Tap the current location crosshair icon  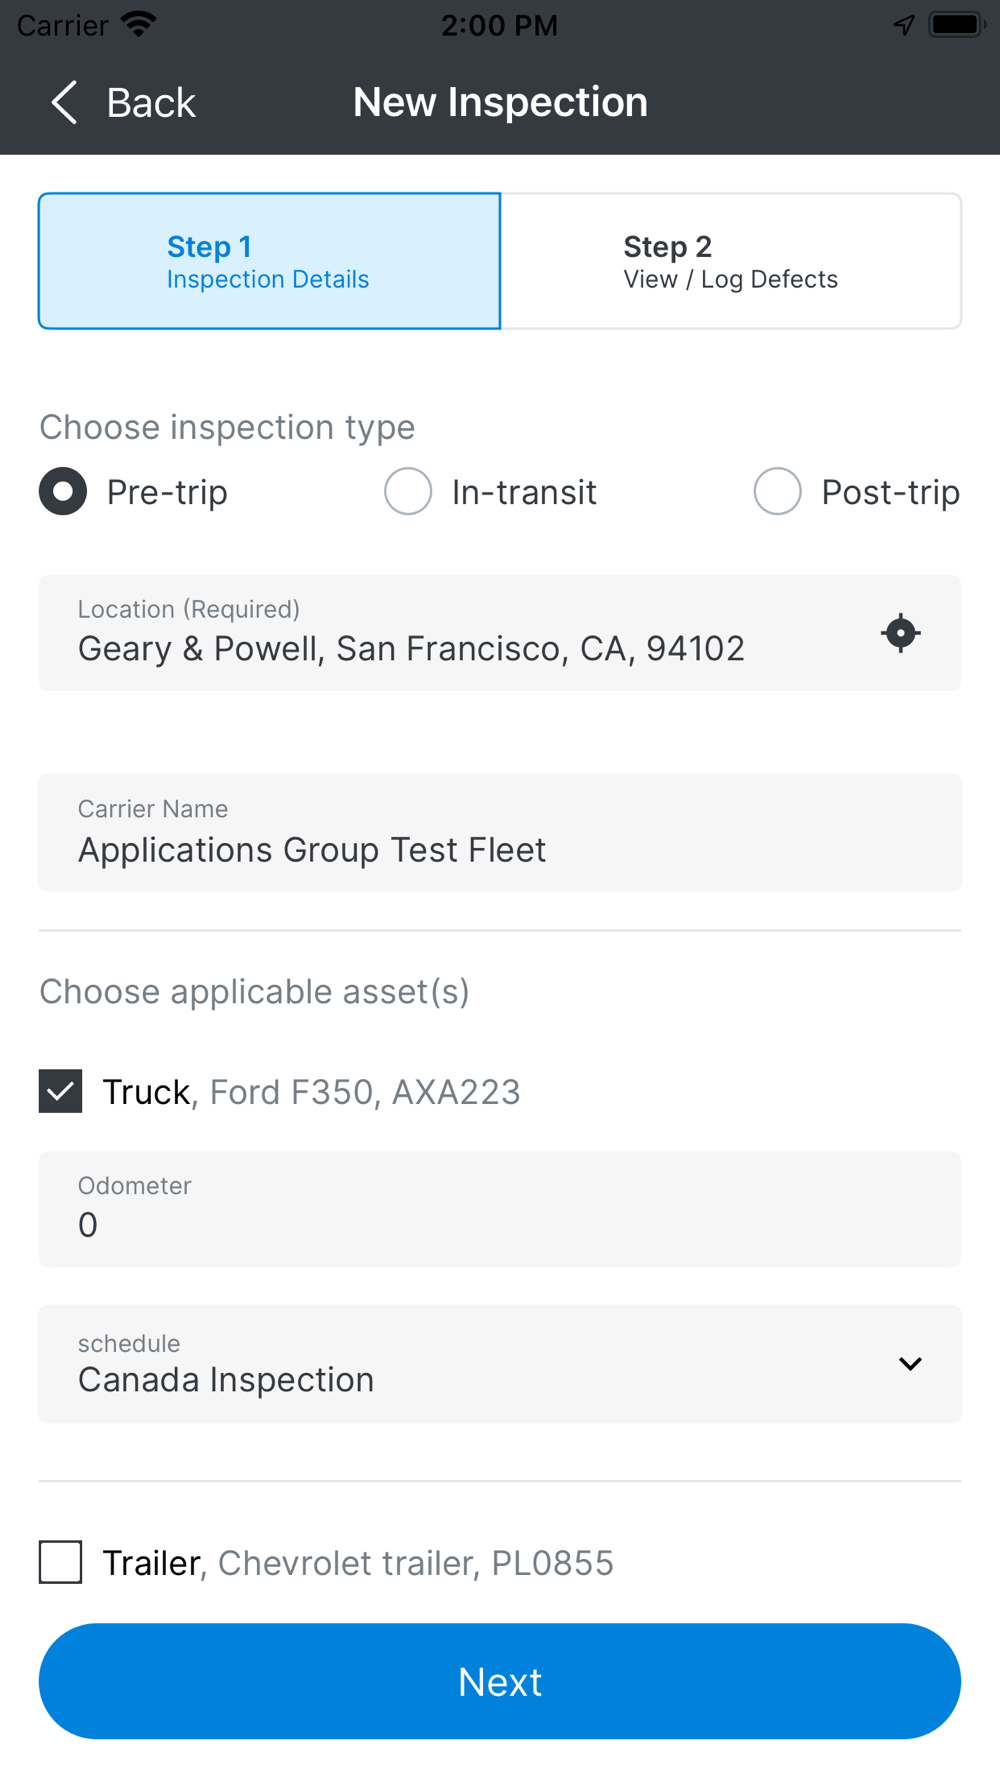pyautogui.click(x=900, y=633)
